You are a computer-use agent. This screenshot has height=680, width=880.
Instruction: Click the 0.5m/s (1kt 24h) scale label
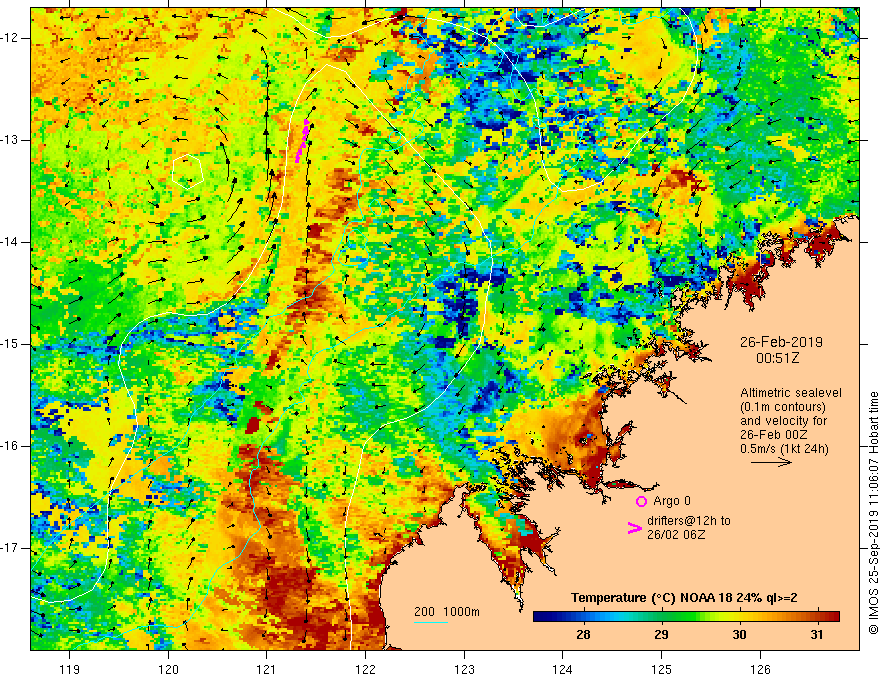click(x=784, y=449)
